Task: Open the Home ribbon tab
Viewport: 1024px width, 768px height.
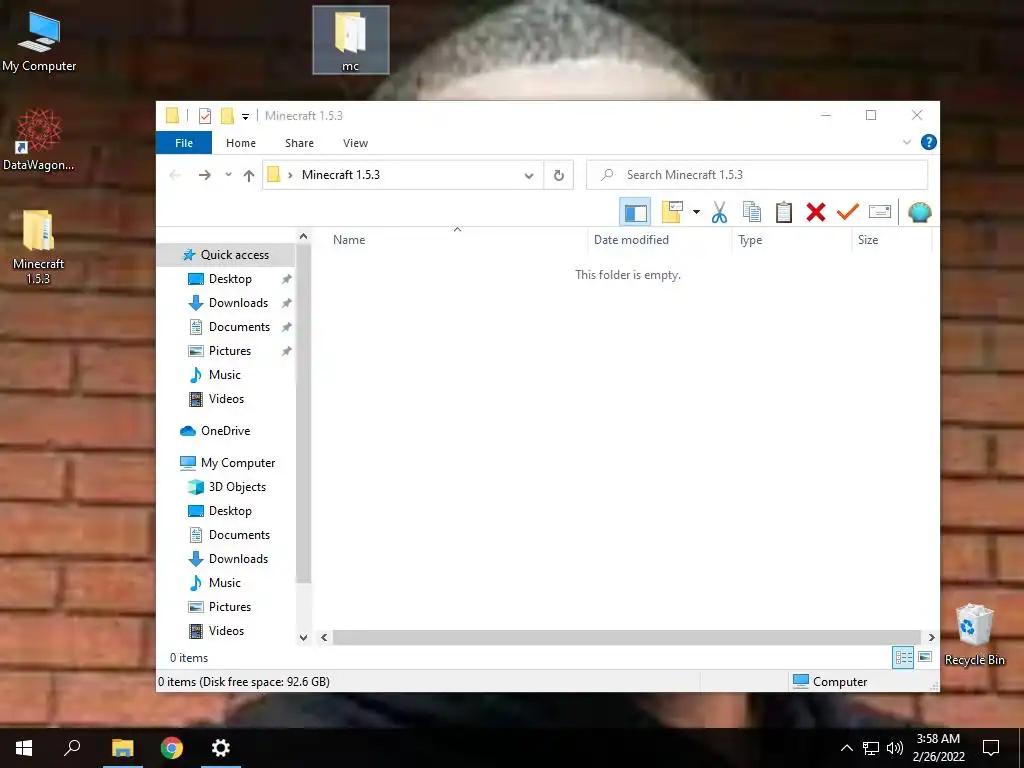Action: pyautogui.click(x=241, y=143)
